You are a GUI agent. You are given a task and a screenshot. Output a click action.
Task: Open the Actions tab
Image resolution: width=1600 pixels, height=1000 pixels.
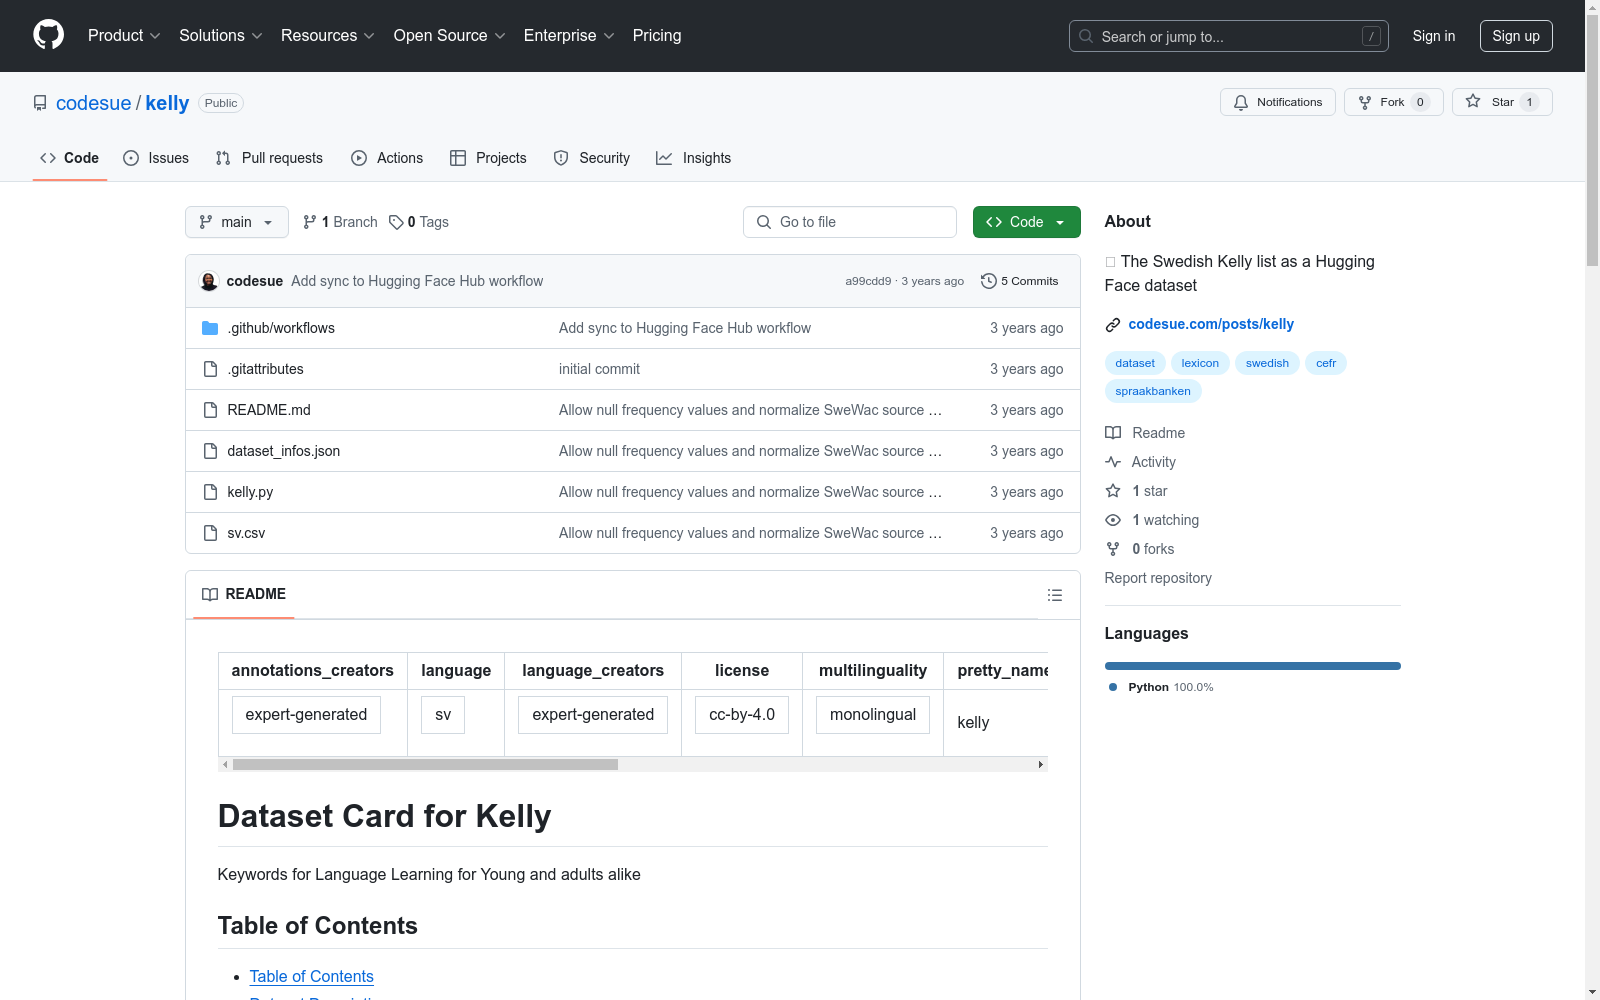[x=387, y=158]
